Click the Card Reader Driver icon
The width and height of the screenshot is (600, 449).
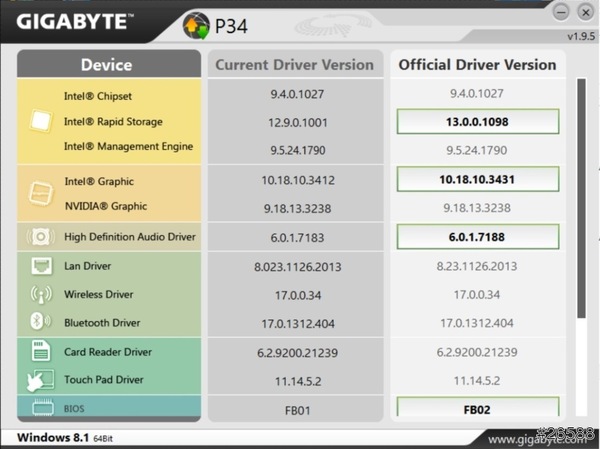pyautogui.click(x=41, y=352)
